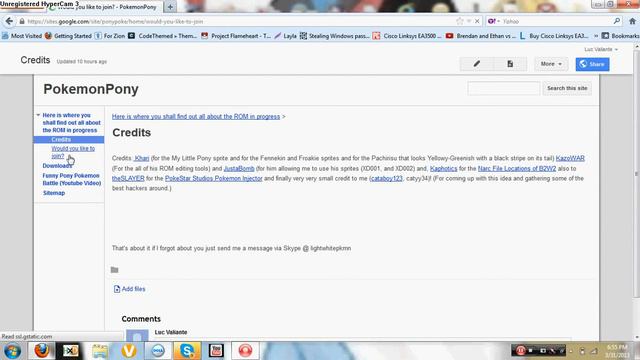Click the bookmark star in the address bar
This screenshot has width=640, height=360.
460,21
